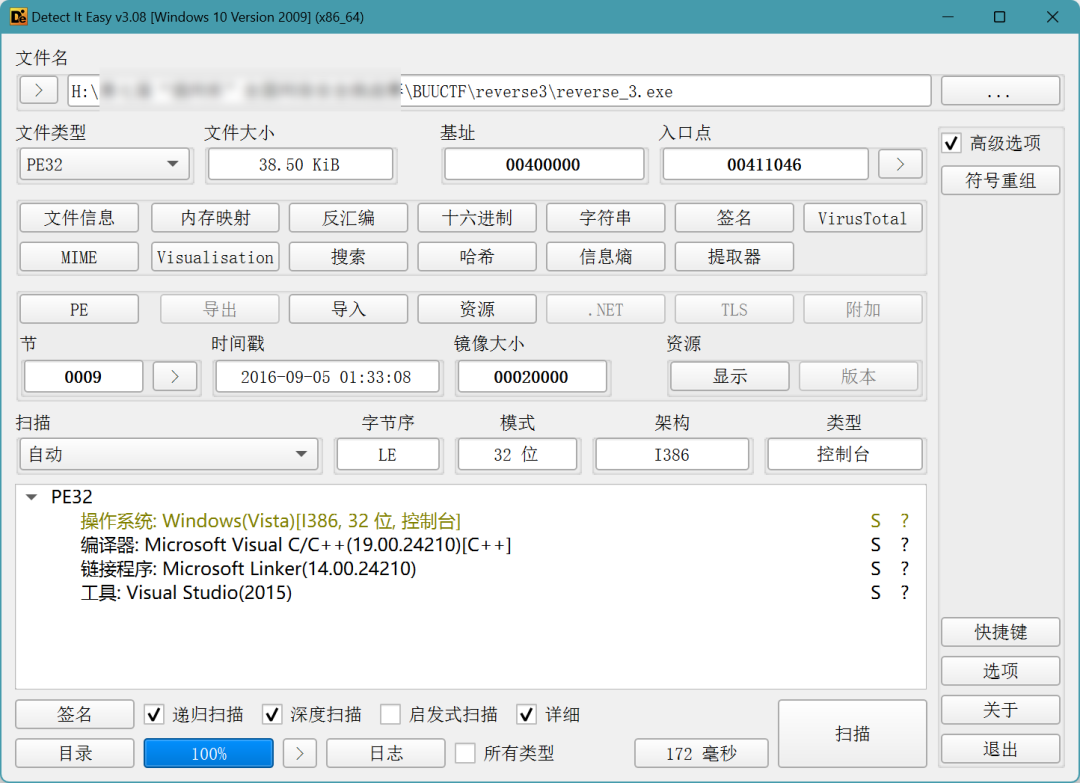The width and height of the screenshot is (1080, 783).
Task: Open 选项 options button
Action: (1000, 670)
